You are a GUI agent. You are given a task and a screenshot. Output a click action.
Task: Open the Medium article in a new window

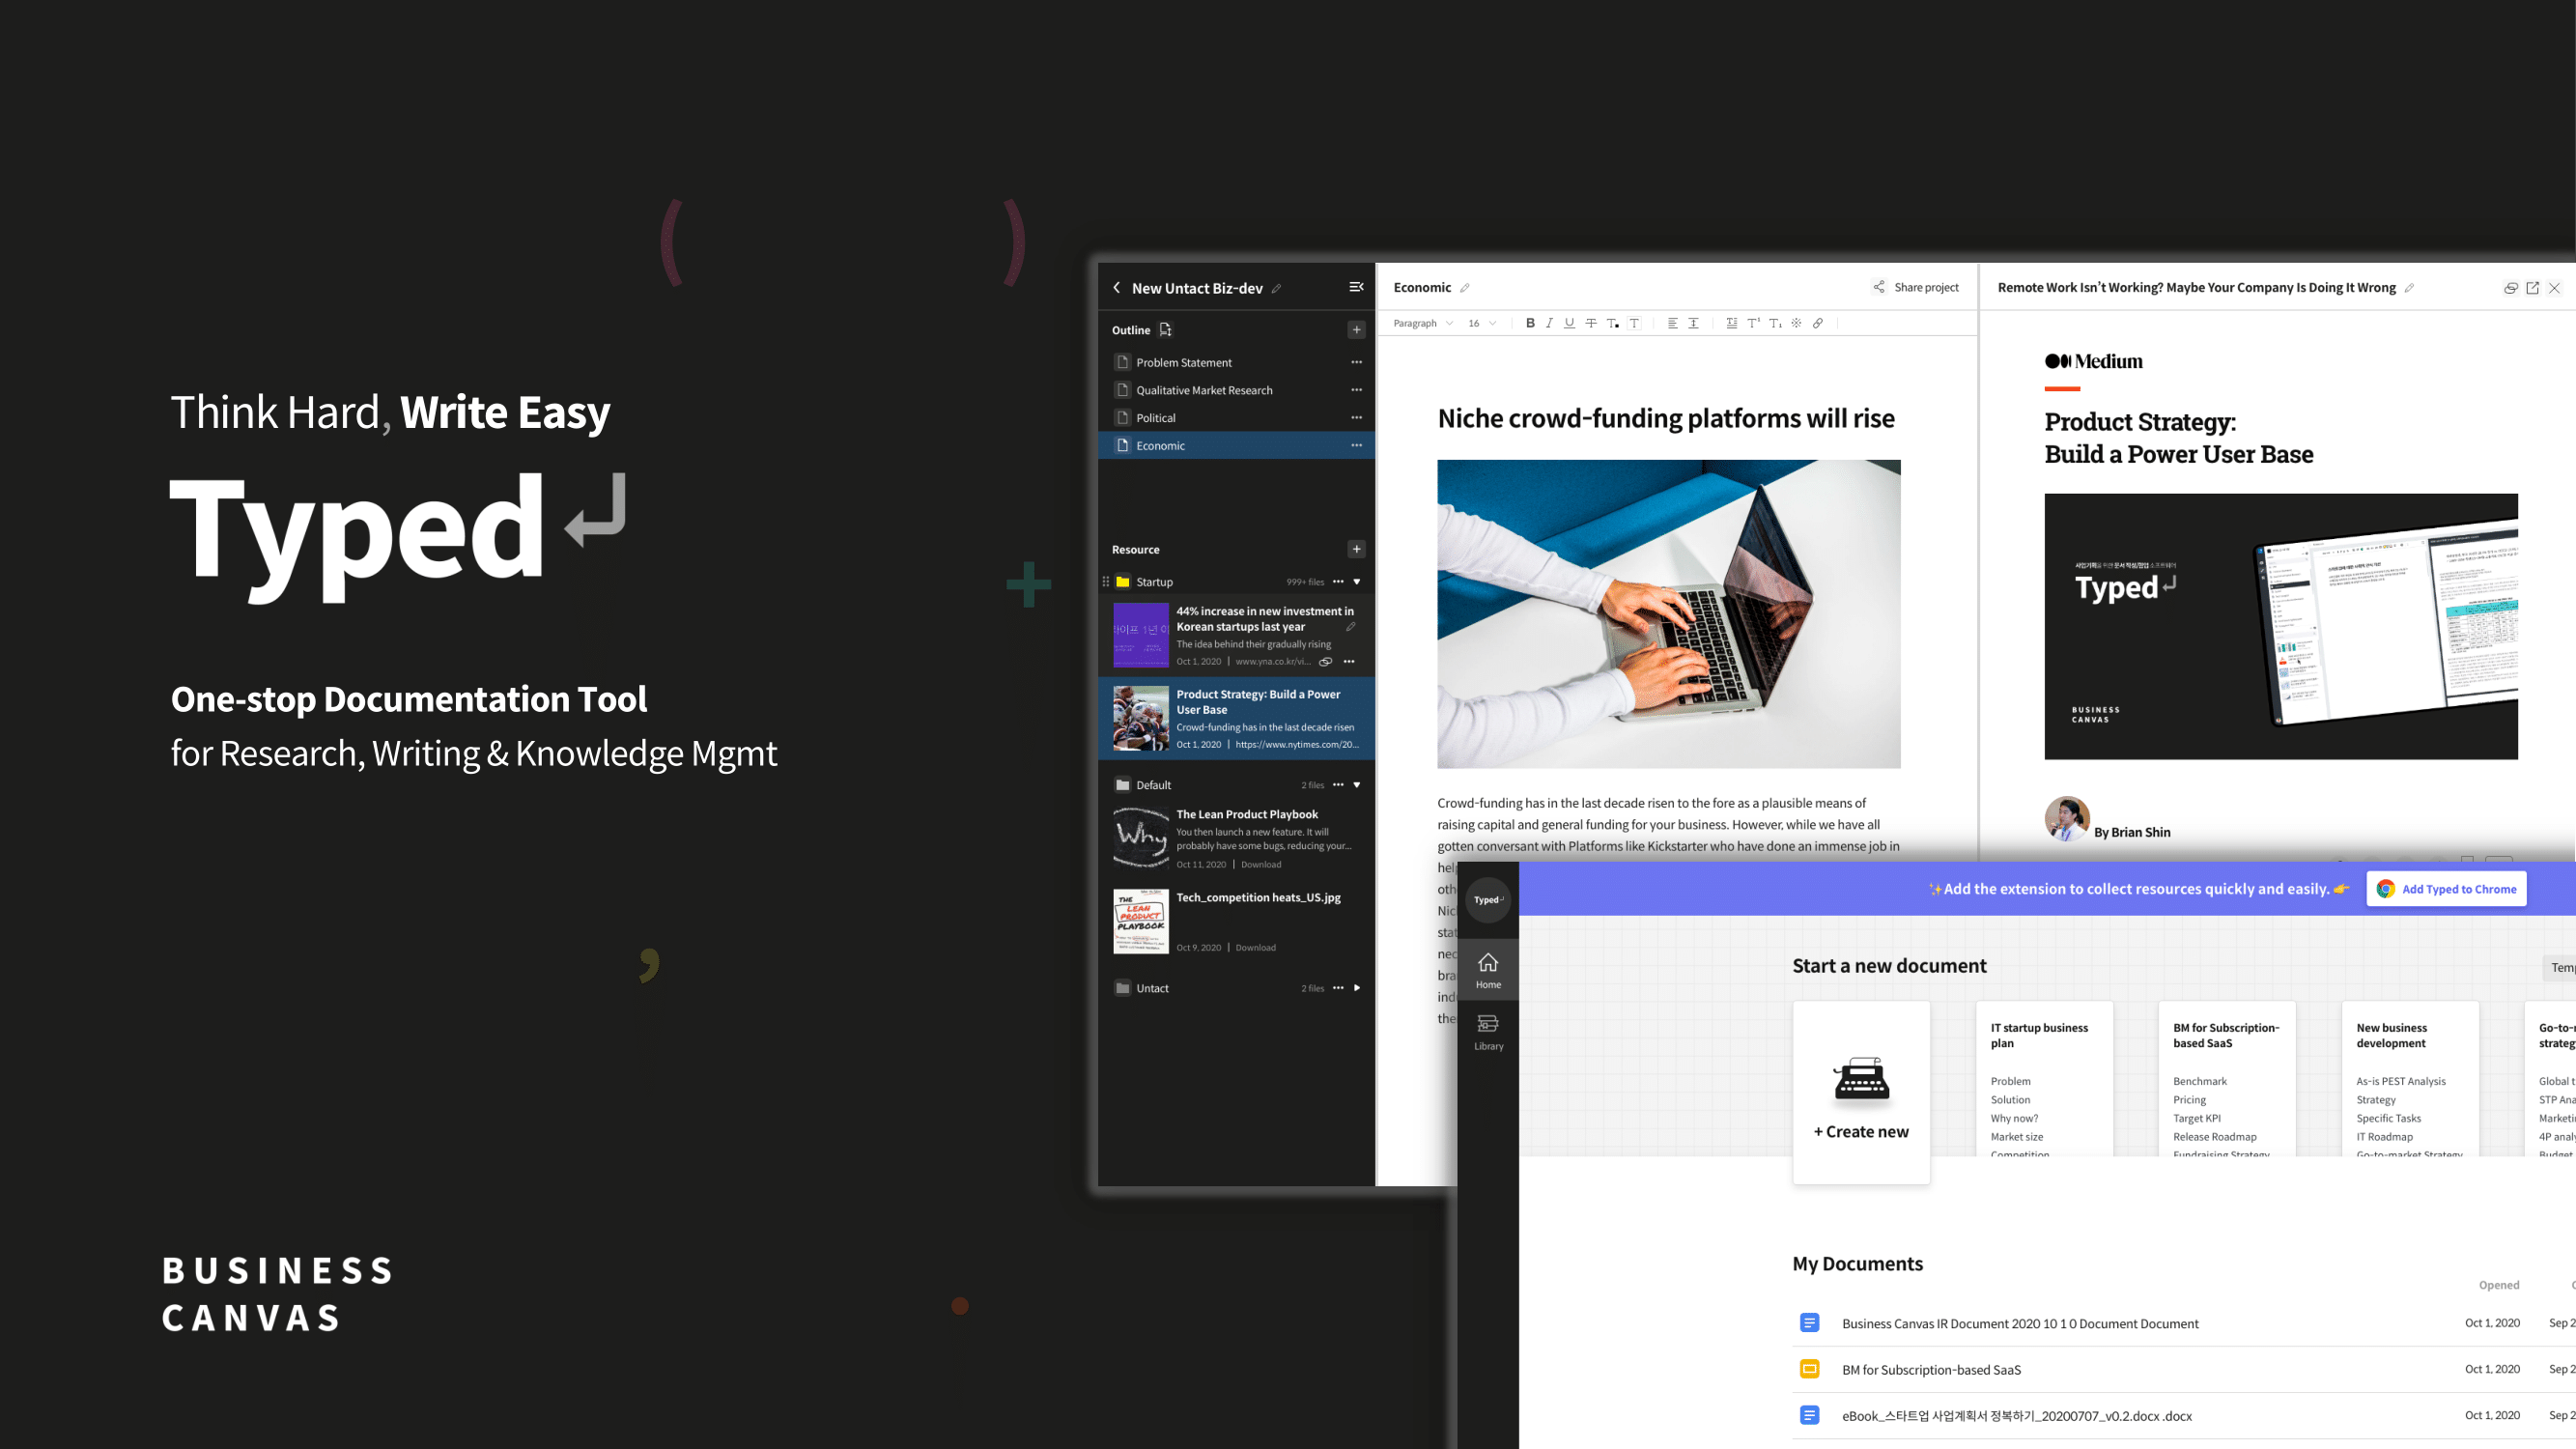(2532, 288)
